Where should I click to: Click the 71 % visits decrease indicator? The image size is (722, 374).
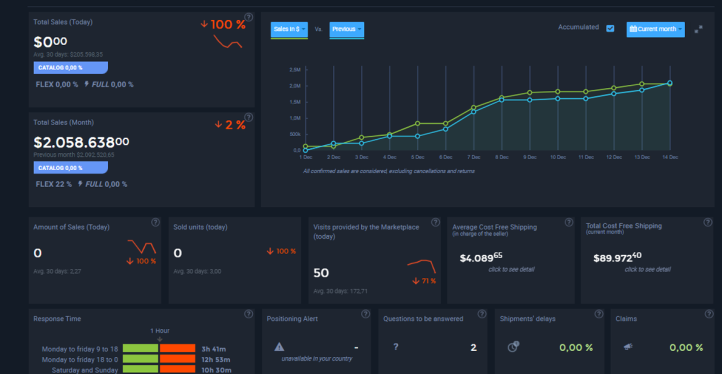click(424, 280)
